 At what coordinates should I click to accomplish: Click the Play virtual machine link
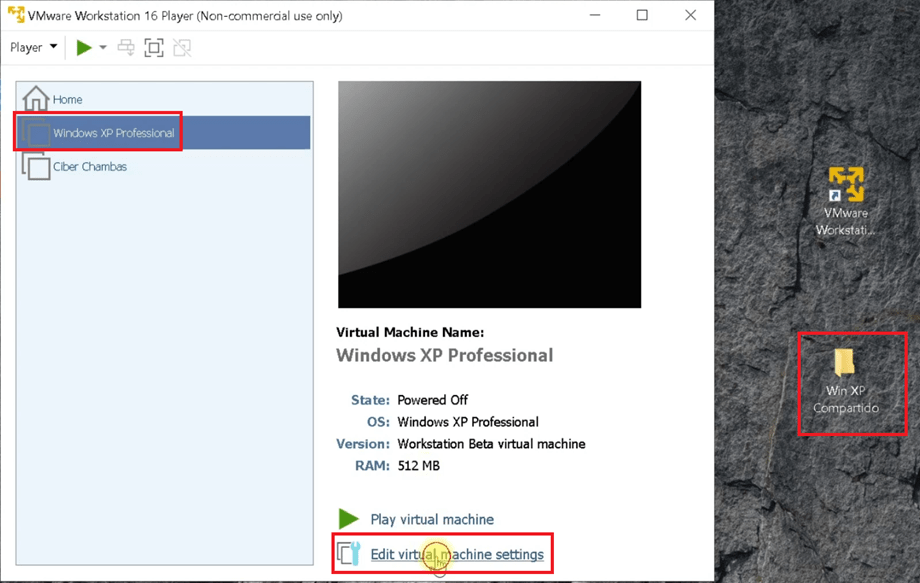click(x=432, y=520)
